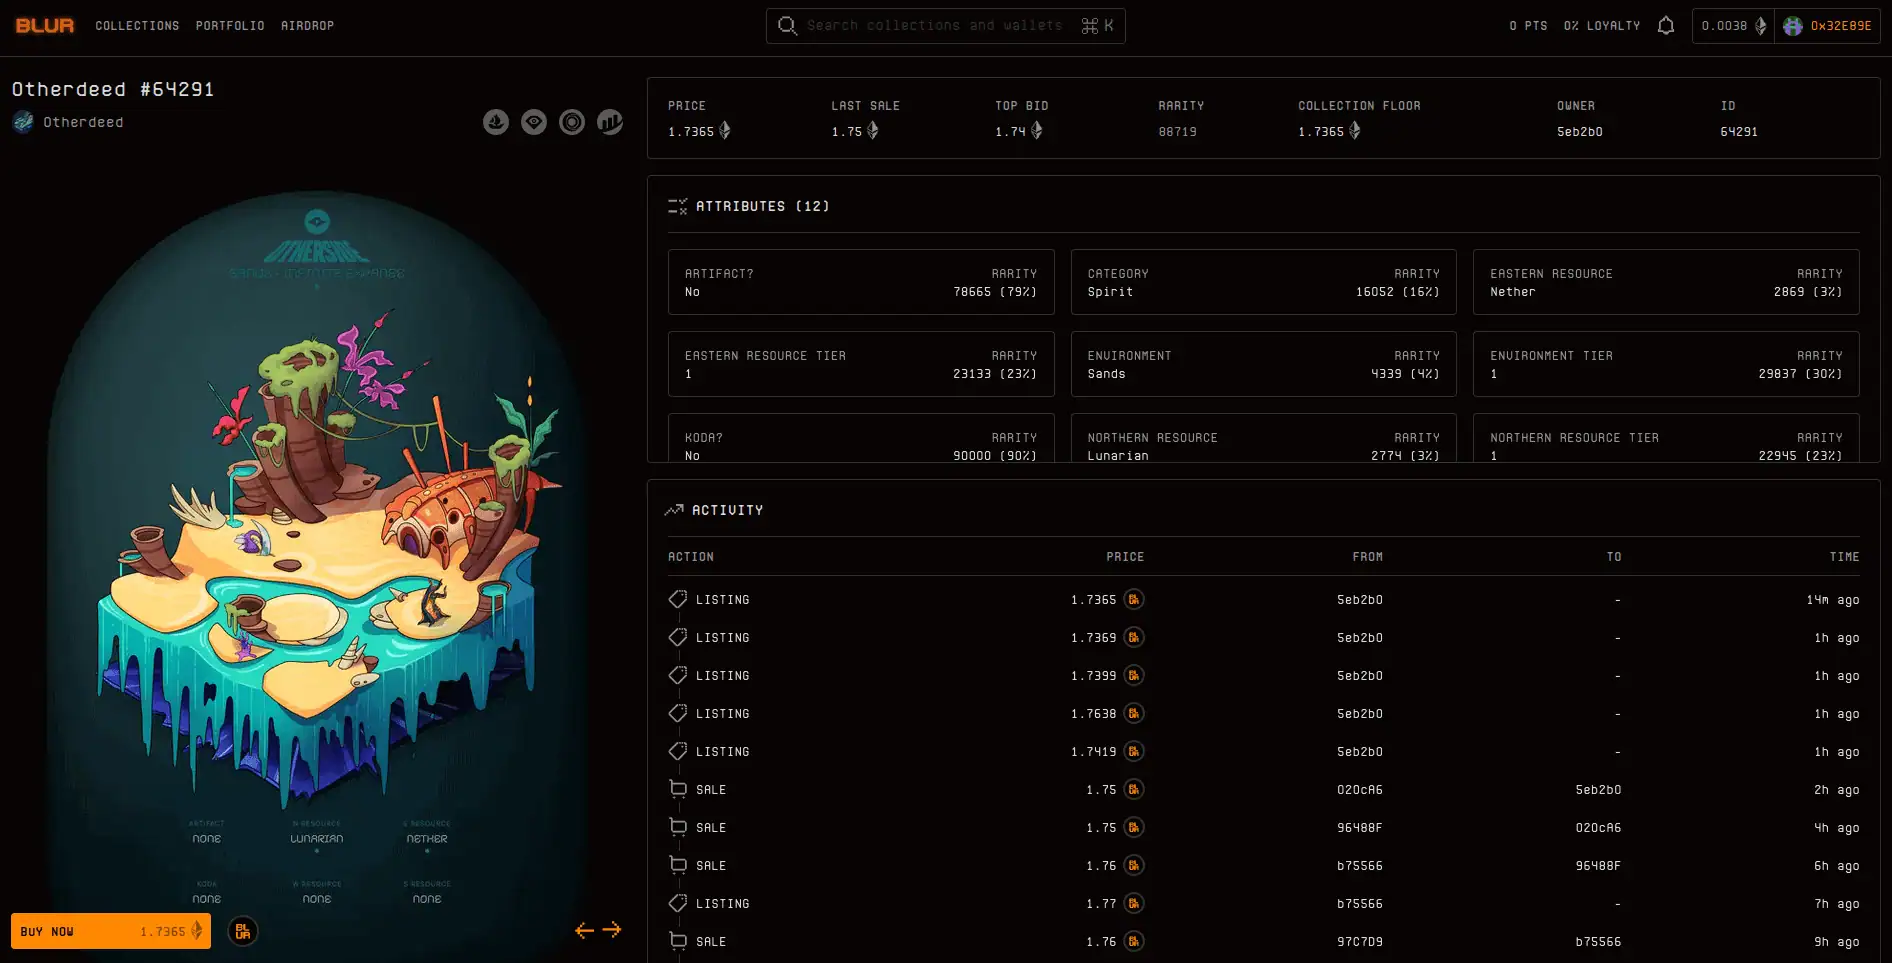
Task: Open buyer 96488F in 6h ago sale
Action: 1598,866
